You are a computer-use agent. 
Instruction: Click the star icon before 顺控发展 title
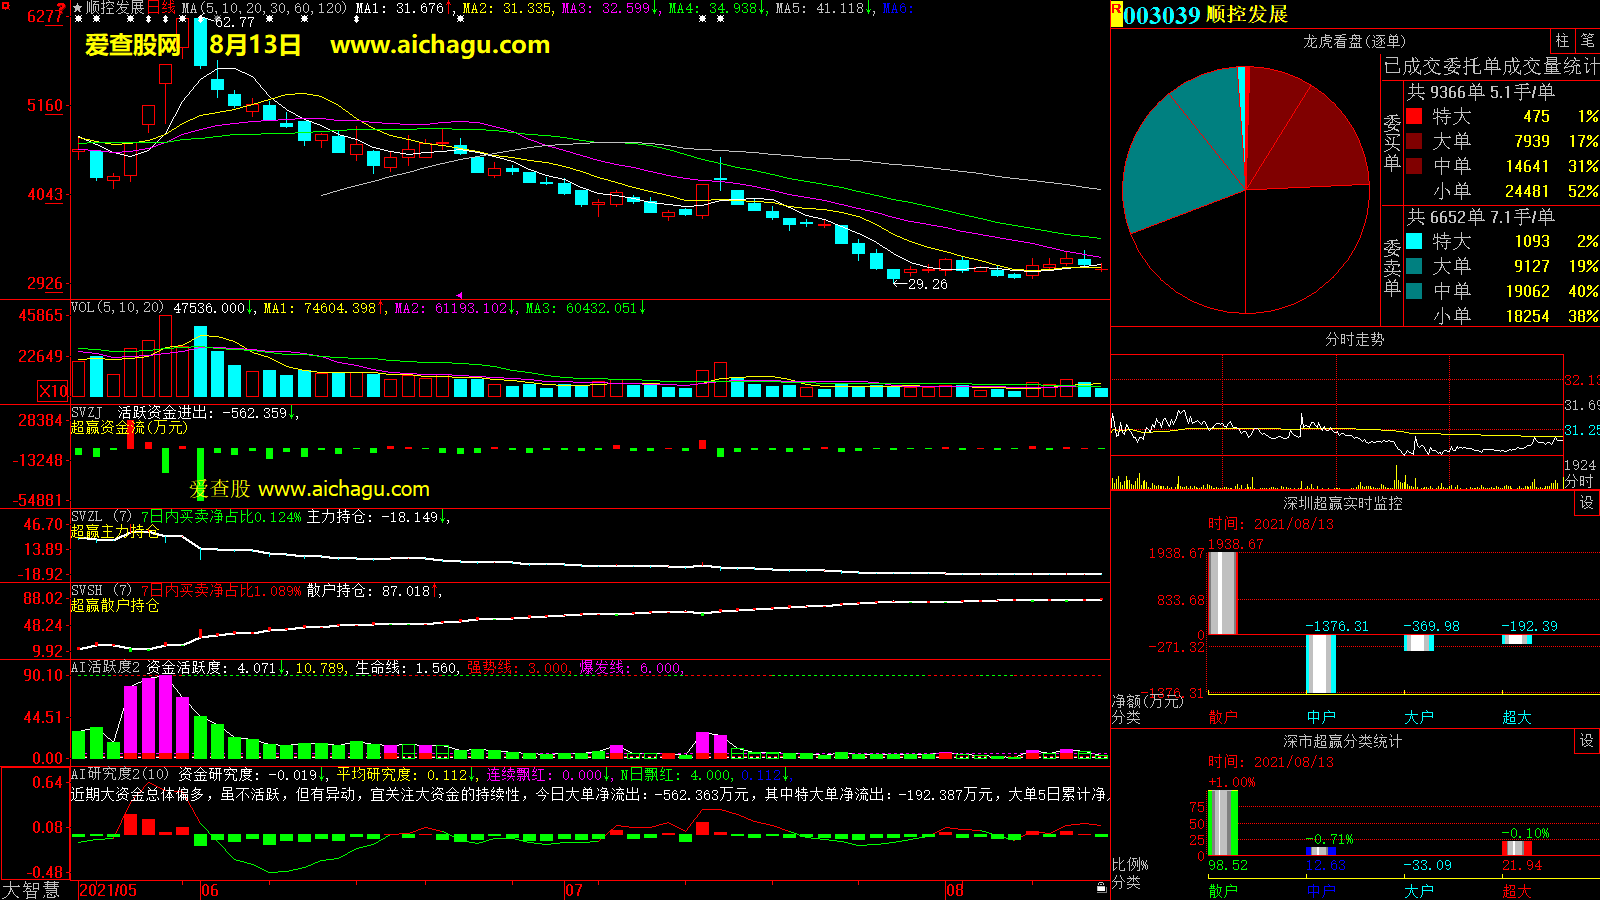[x=77, y=8]
